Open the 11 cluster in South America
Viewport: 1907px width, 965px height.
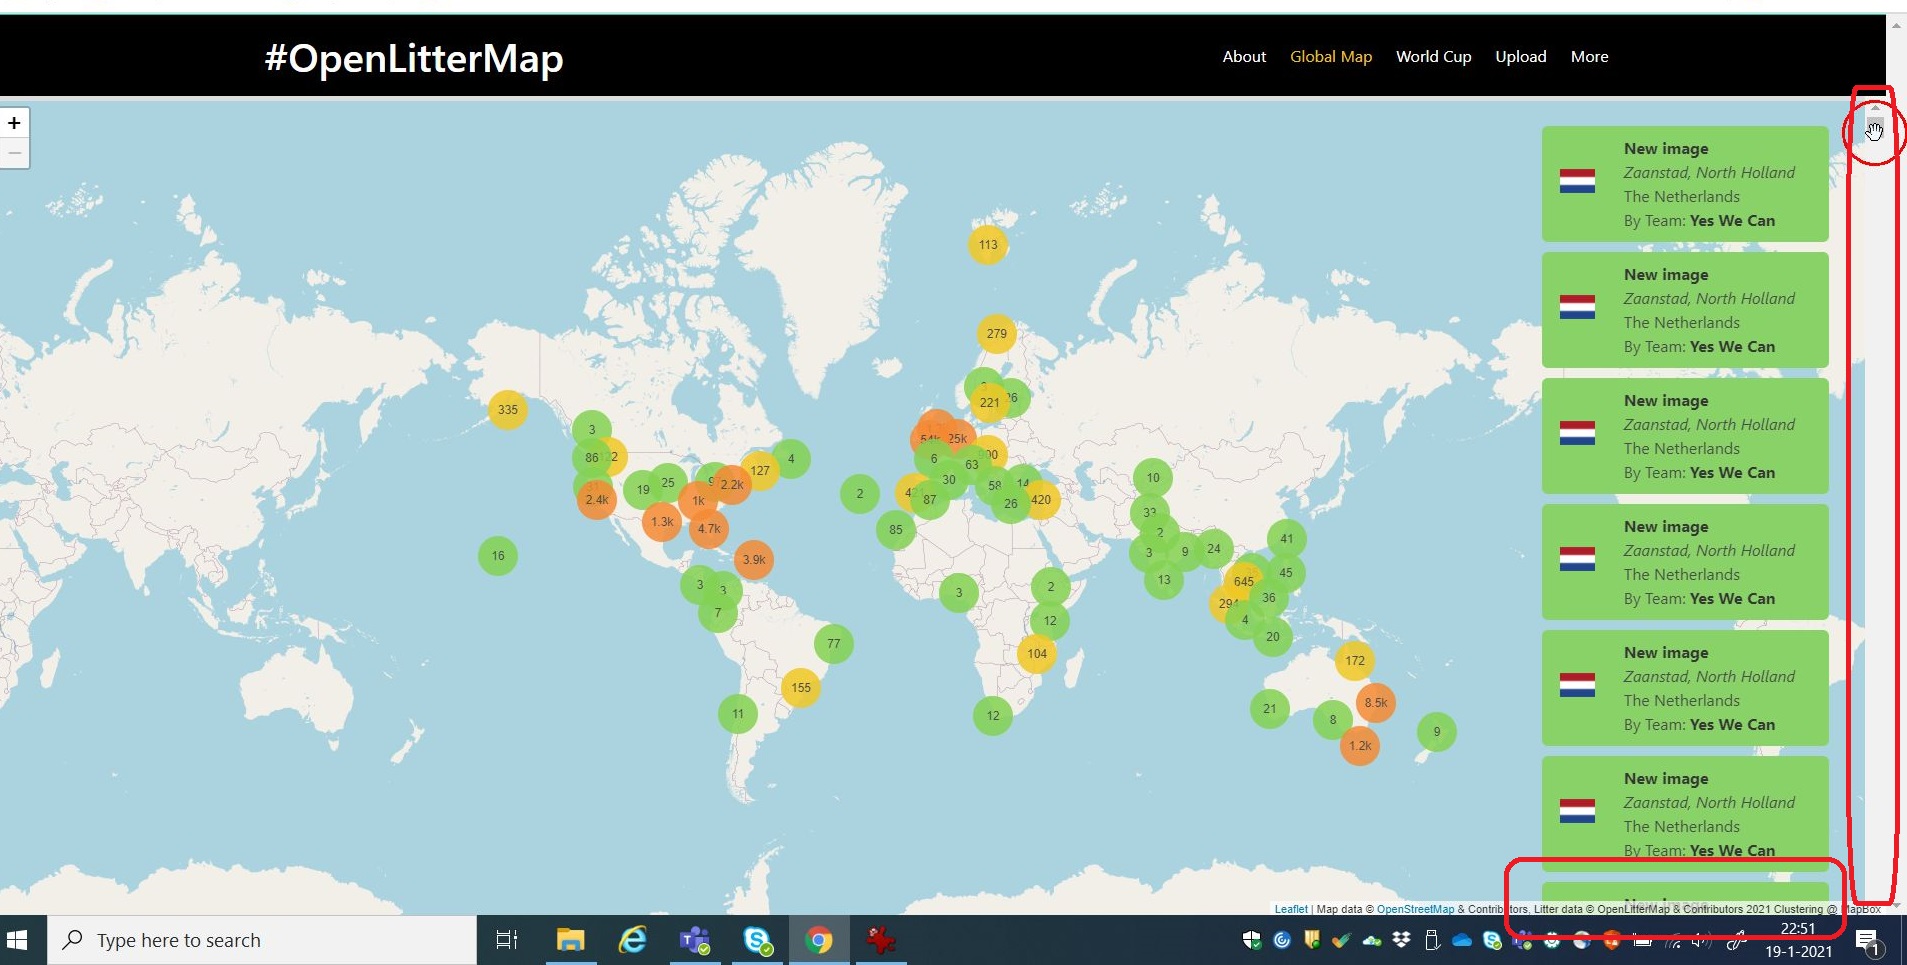click(x=738, y=714)
